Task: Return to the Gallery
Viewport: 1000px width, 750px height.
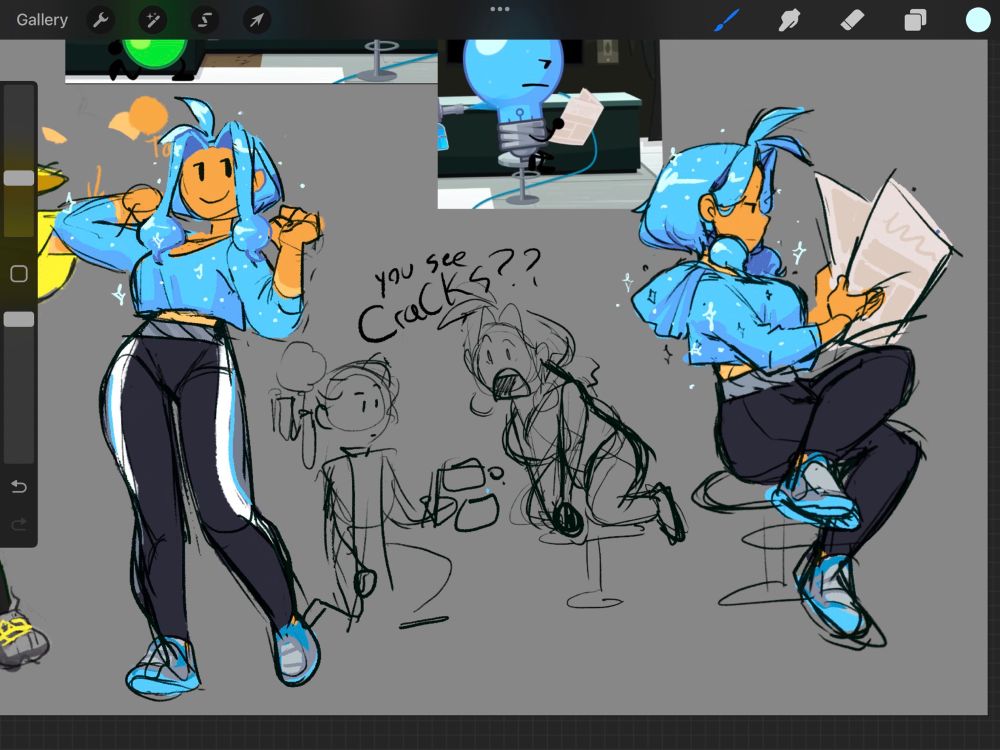Action: tap(42, 20)
